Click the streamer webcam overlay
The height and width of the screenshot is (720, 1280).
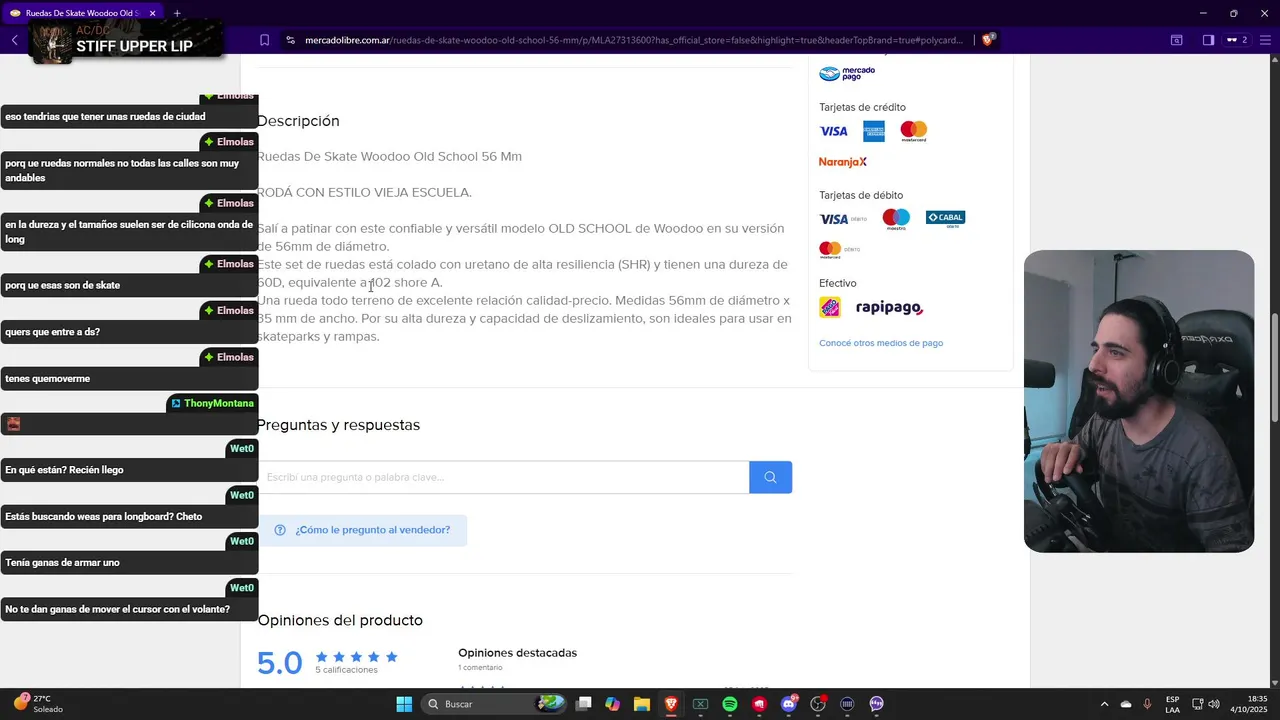pyautogui.click(x=1139, y=401)
